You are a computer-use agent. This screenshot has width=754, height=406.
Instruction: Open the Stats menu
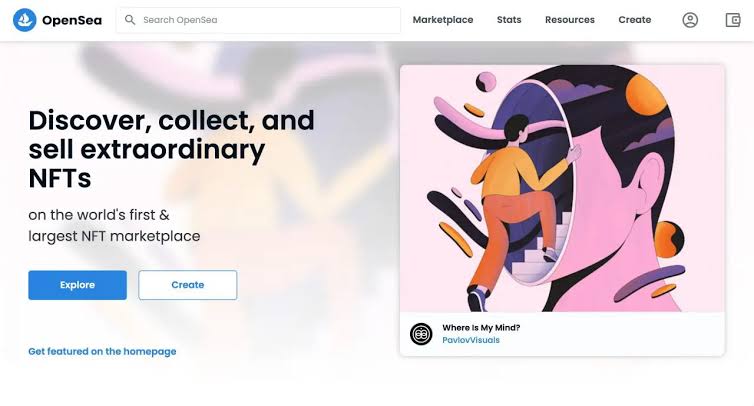[x=509, y=20]
